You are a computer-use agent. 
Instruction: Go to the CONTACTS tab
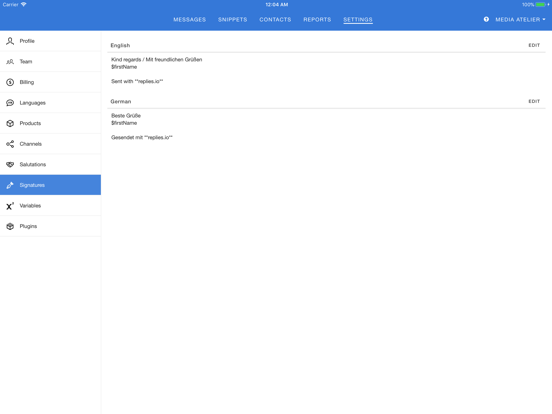click(275, 20)
